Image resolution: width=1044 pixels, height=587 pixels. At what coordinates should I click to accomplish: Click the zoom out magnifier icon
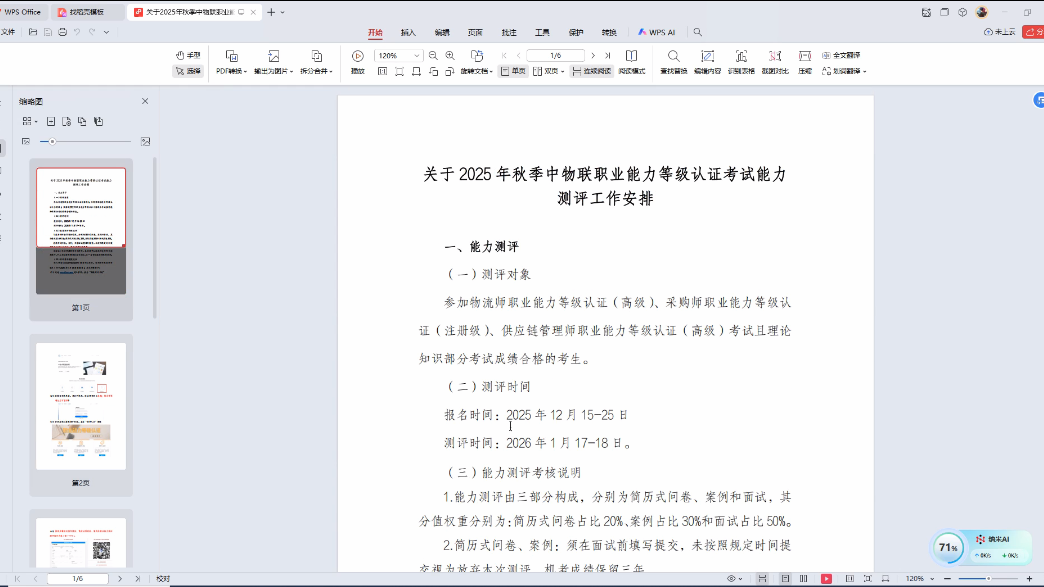tap(433, 56)
